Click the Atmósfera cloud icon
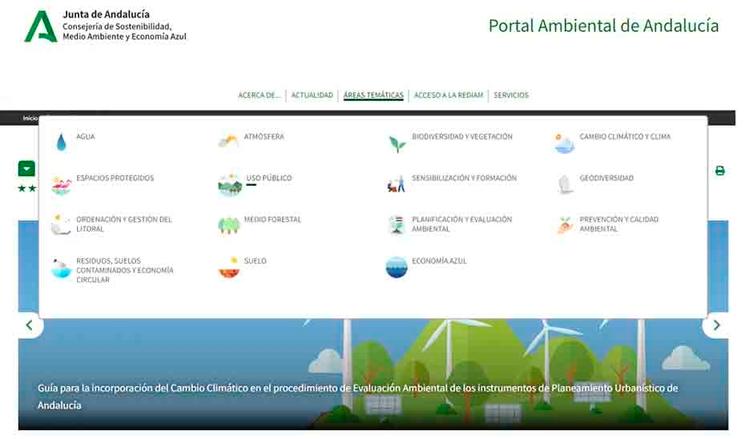Screen dimensions: 745x439 [228, 141]
